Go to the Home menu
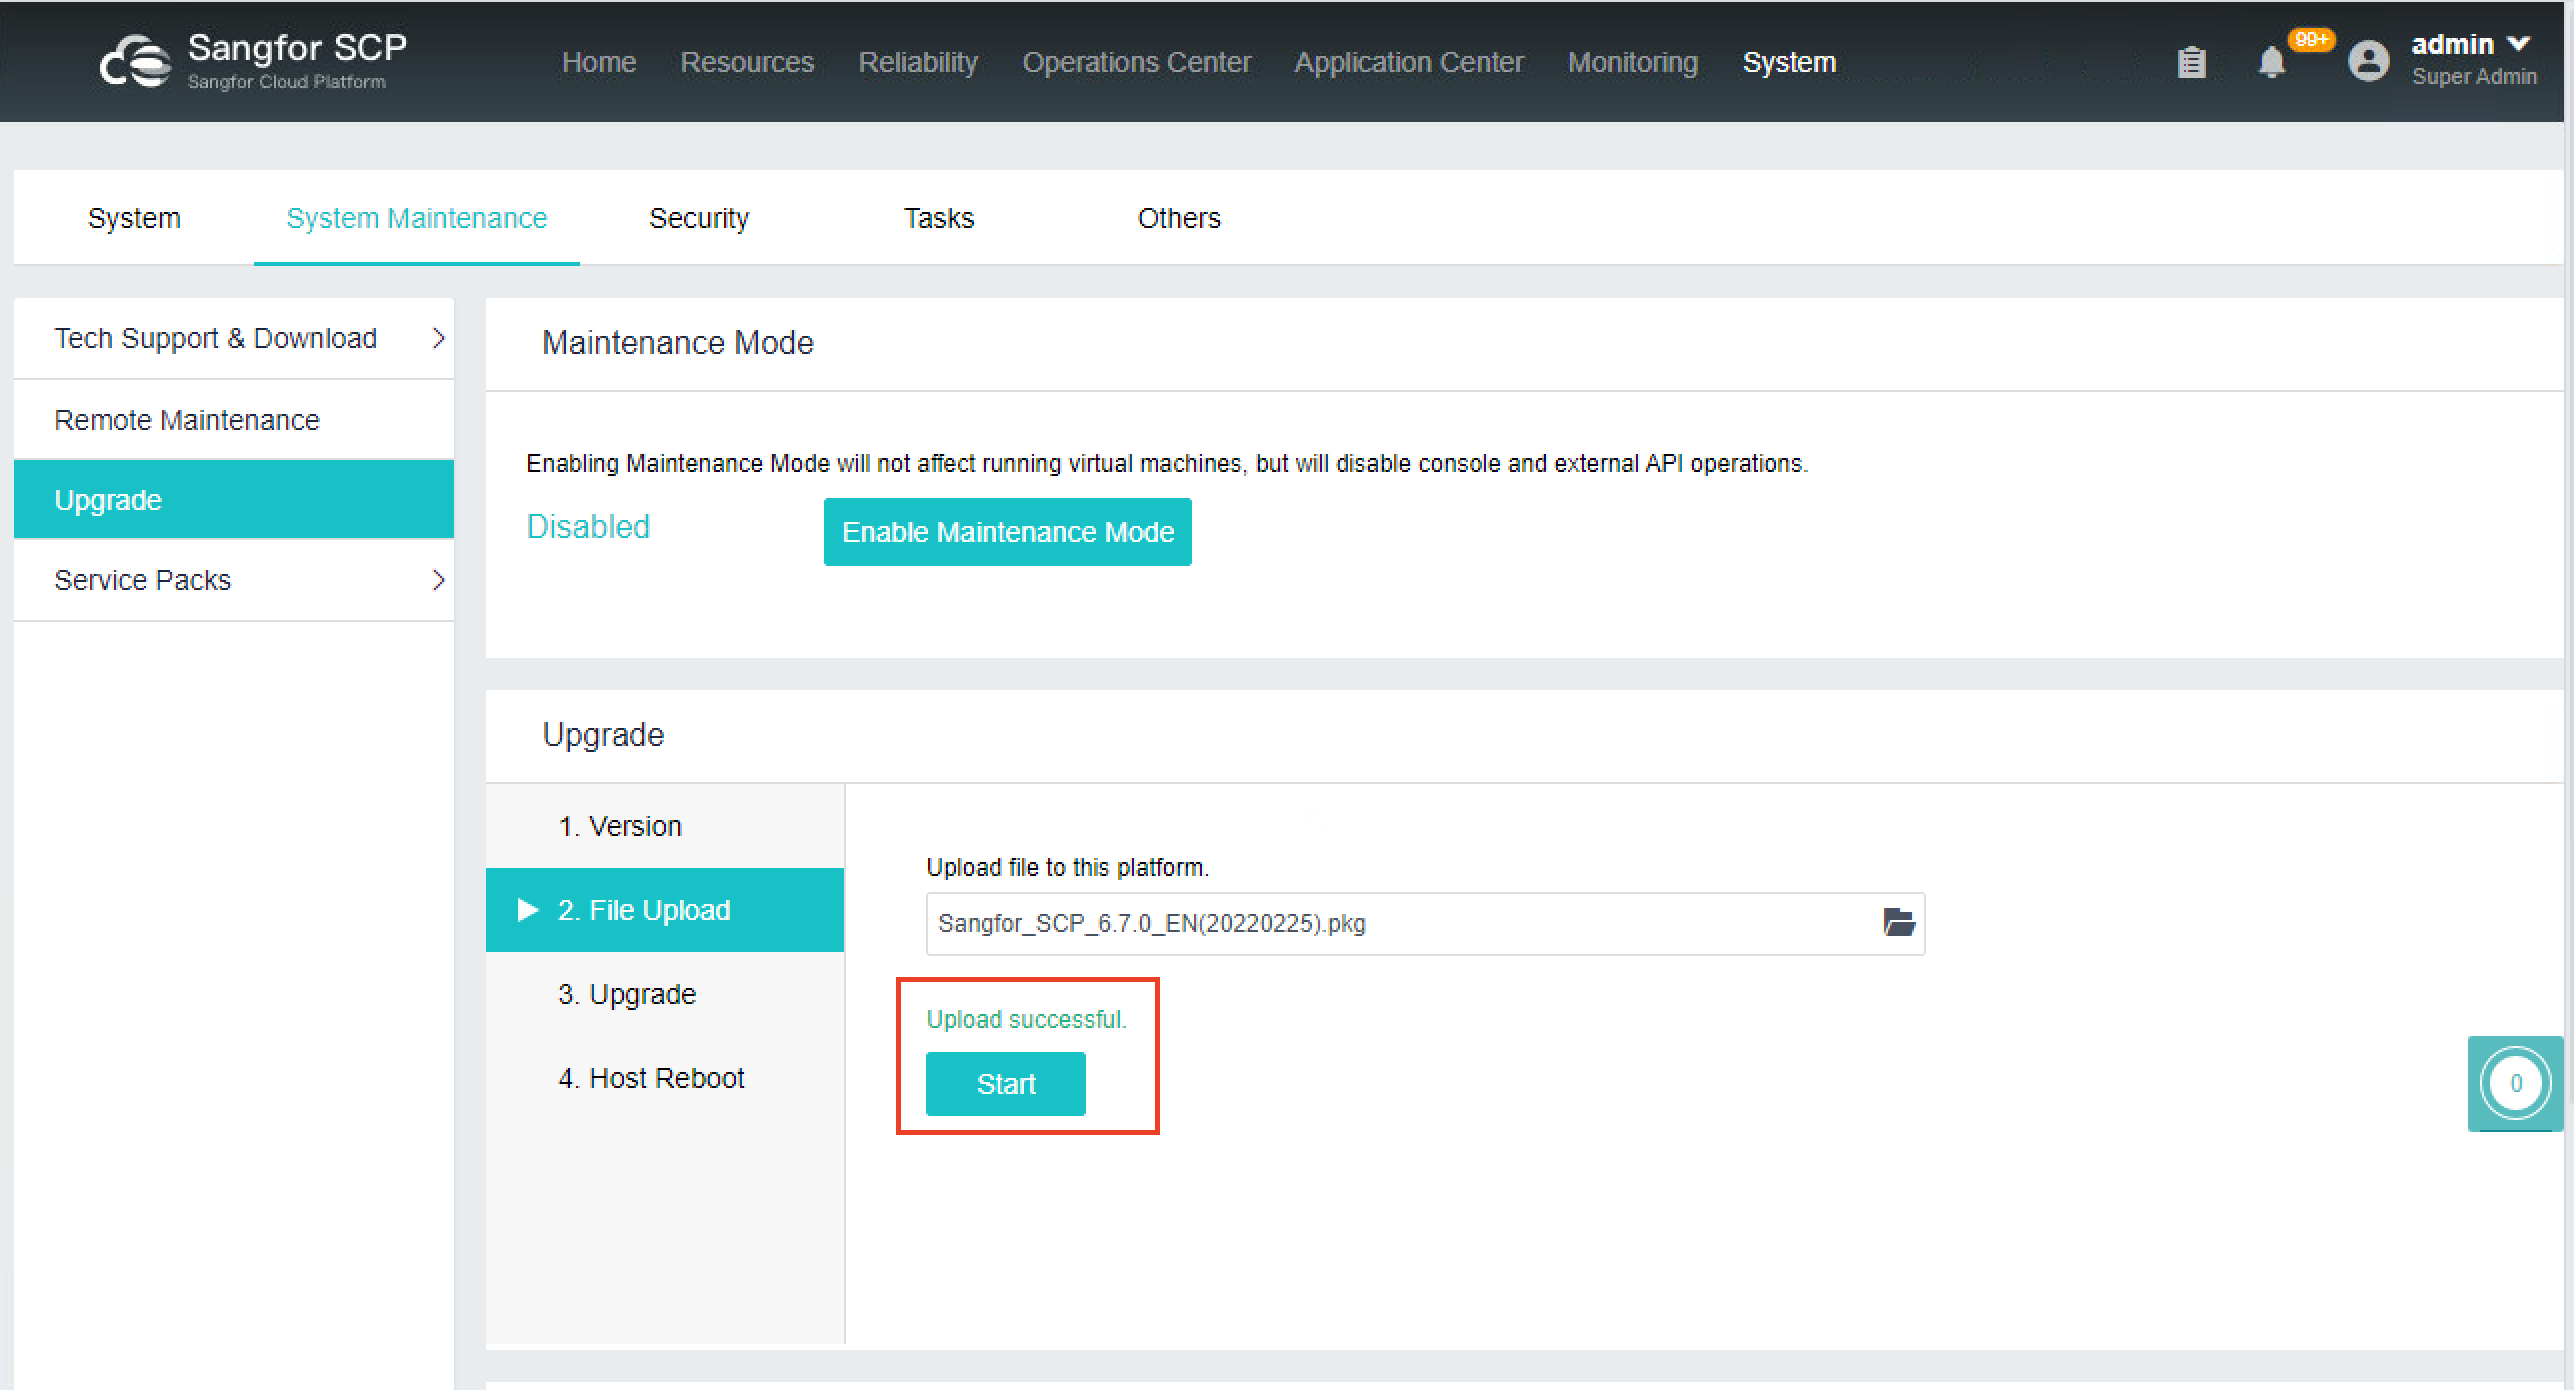The width and height of the screenshot is (2574, 1390). [599, 62]
